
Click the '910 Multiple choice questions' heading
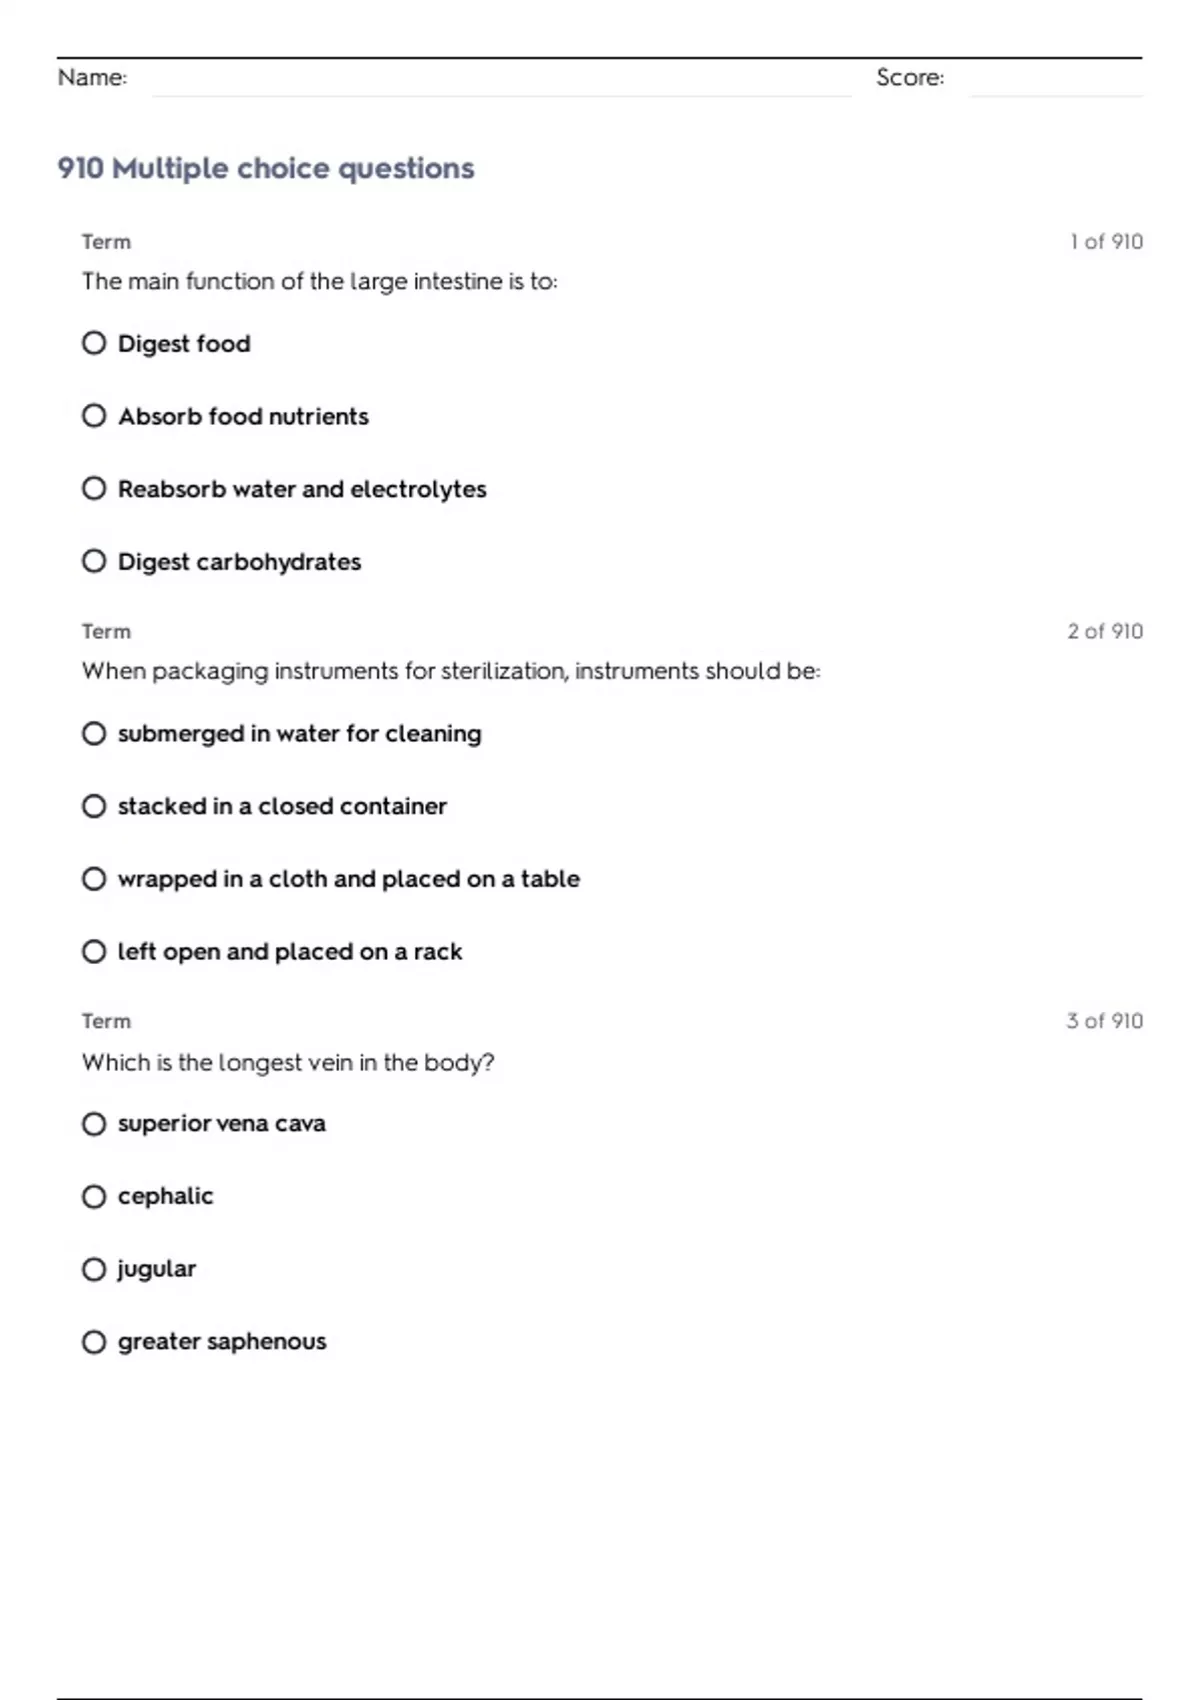[x=266, y=168]
